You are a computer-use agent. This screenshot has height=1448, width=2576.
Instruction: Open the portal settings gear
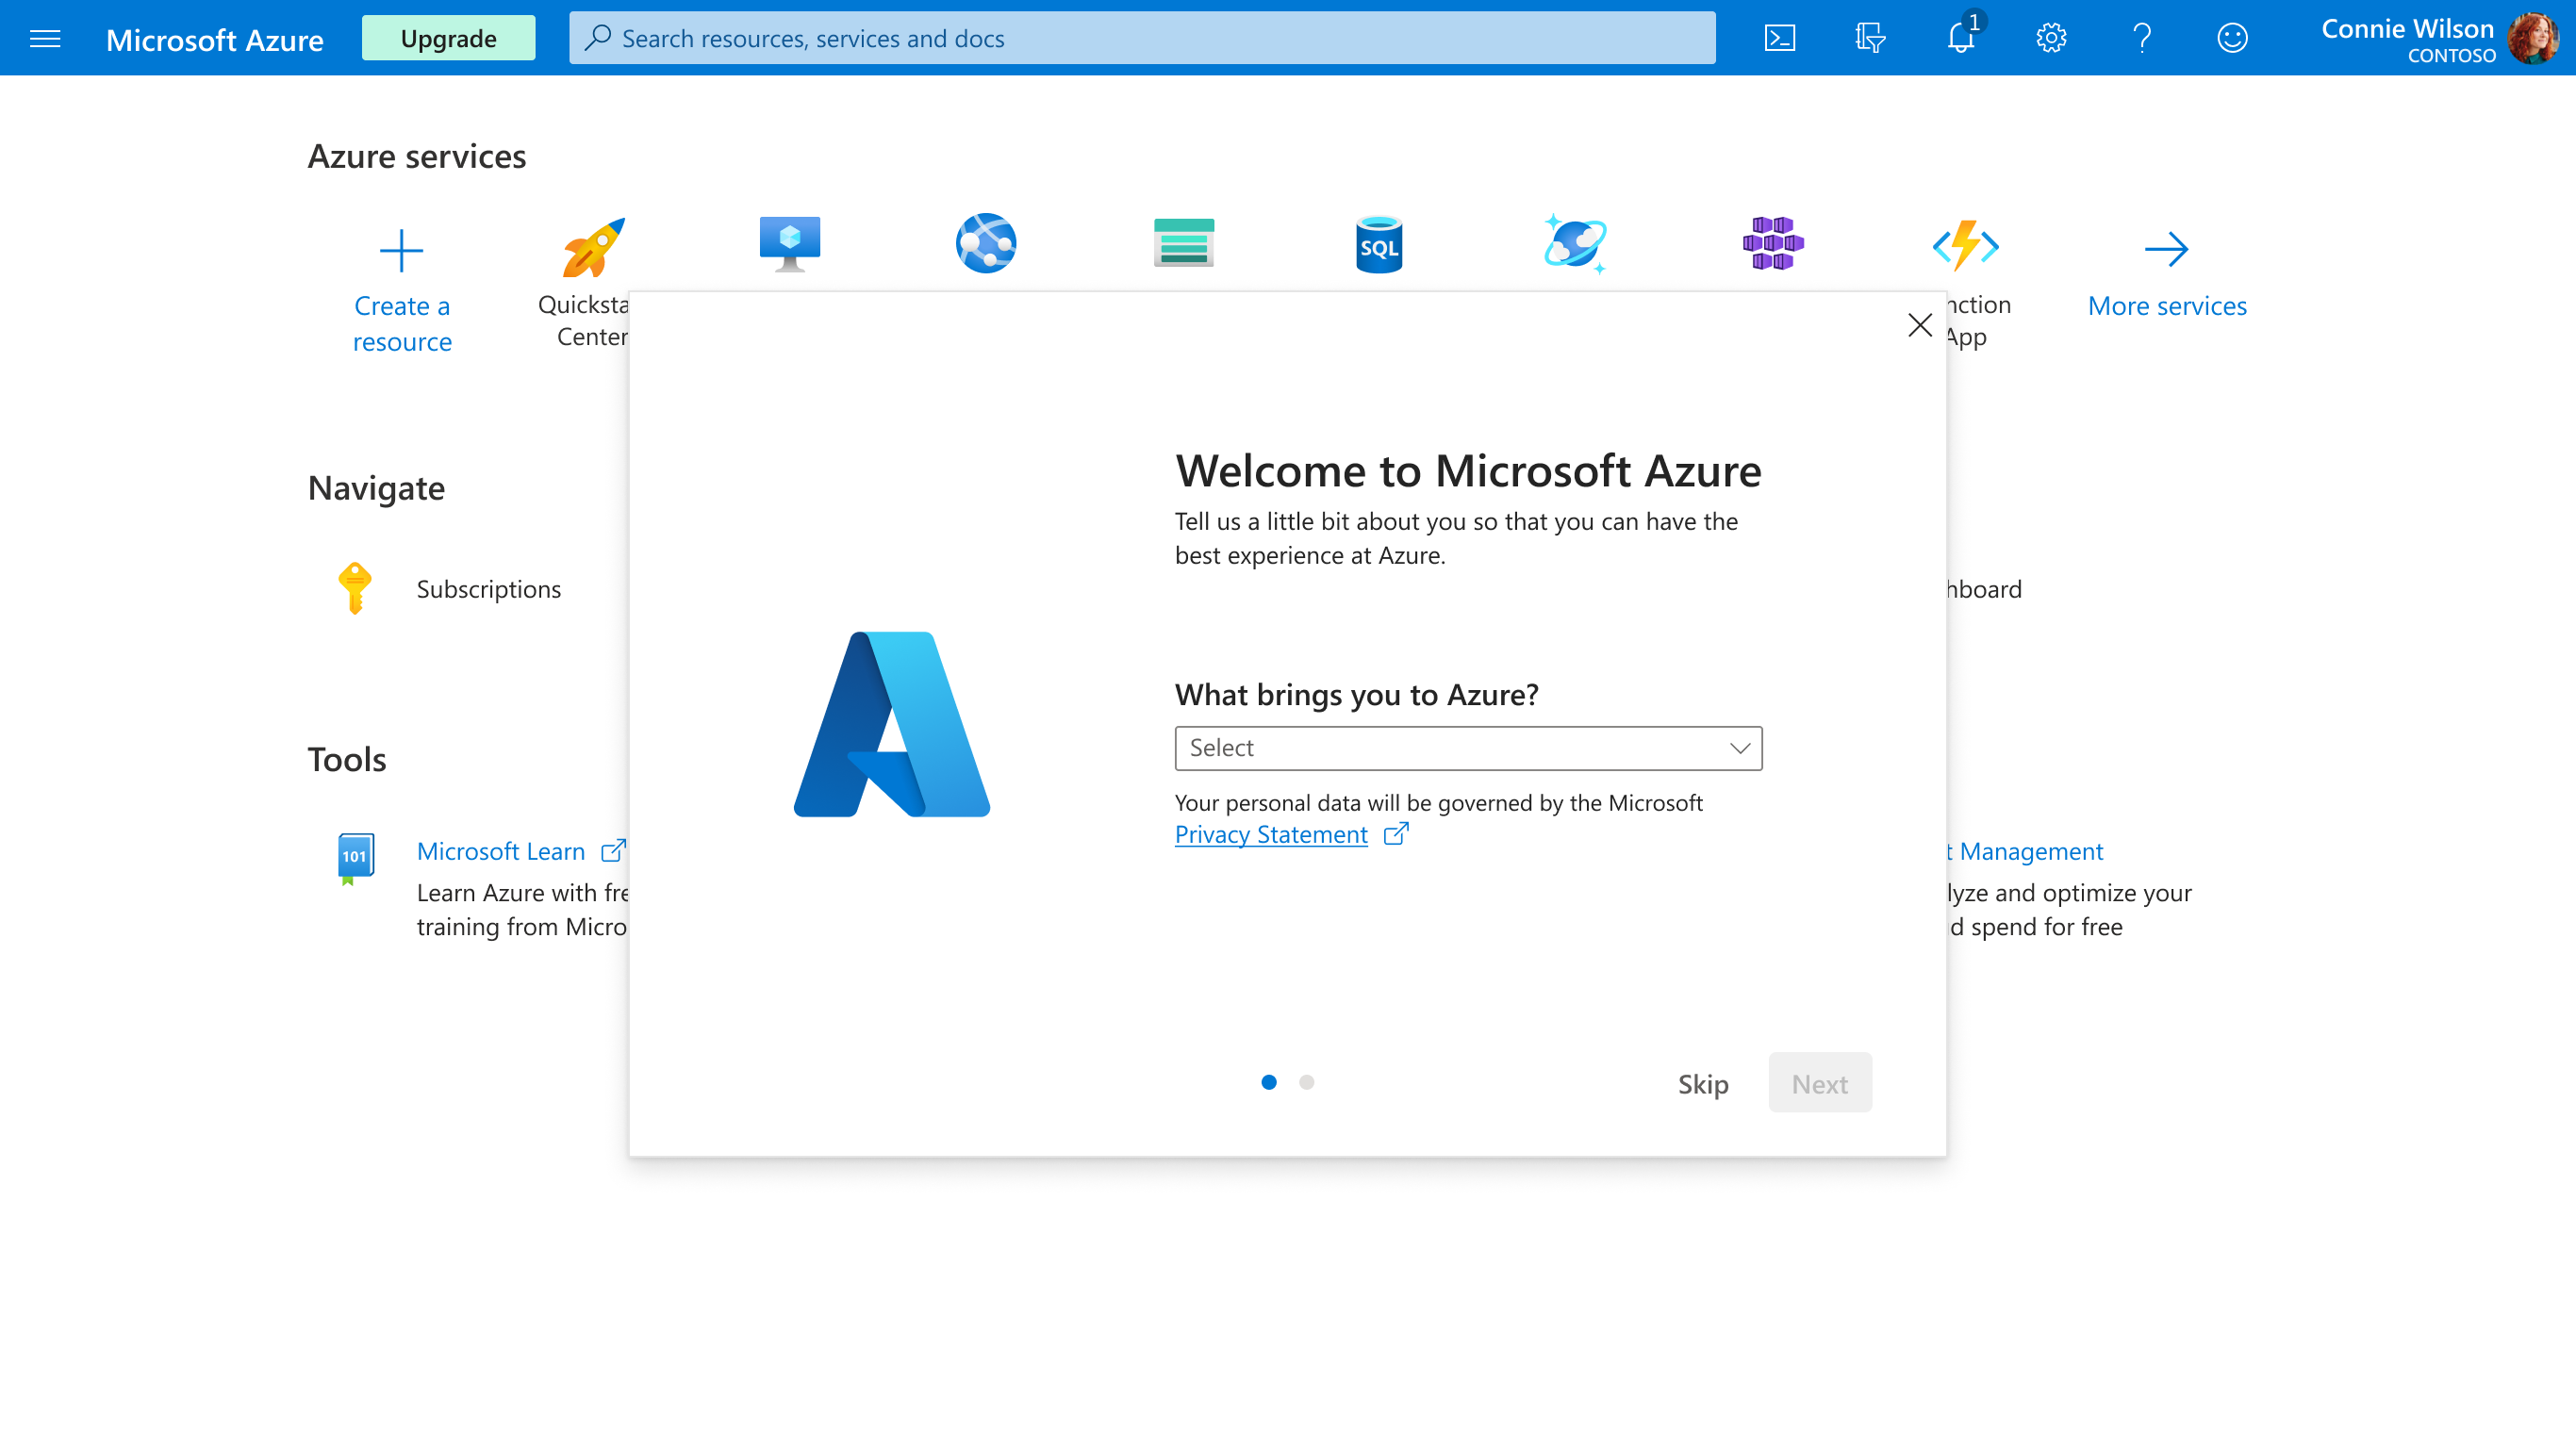point(2051,38)
